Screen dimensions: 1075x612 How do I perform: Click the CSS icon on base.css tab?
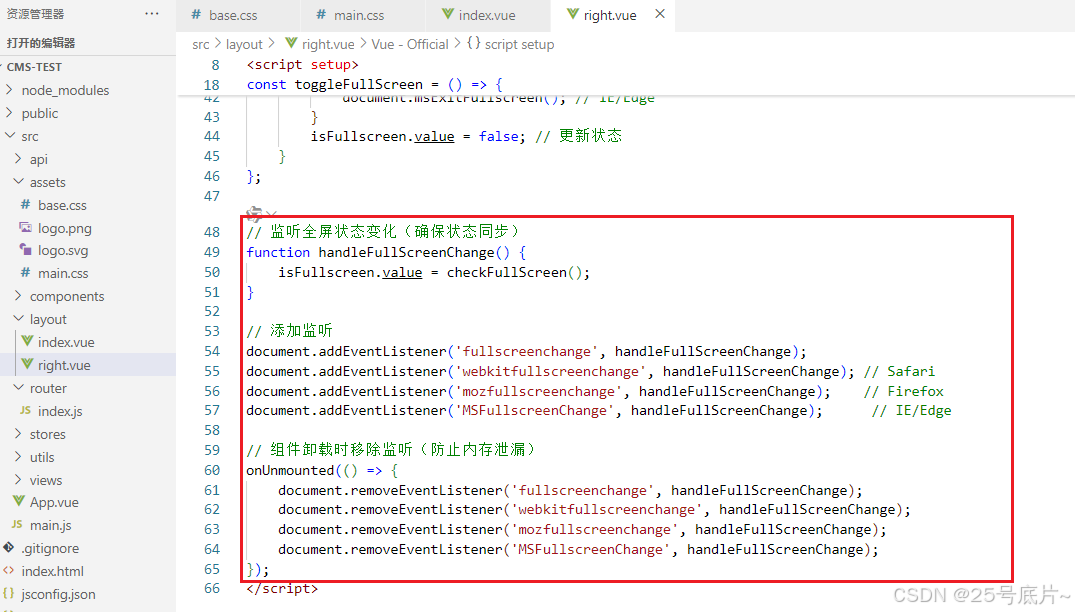(196, 14)
